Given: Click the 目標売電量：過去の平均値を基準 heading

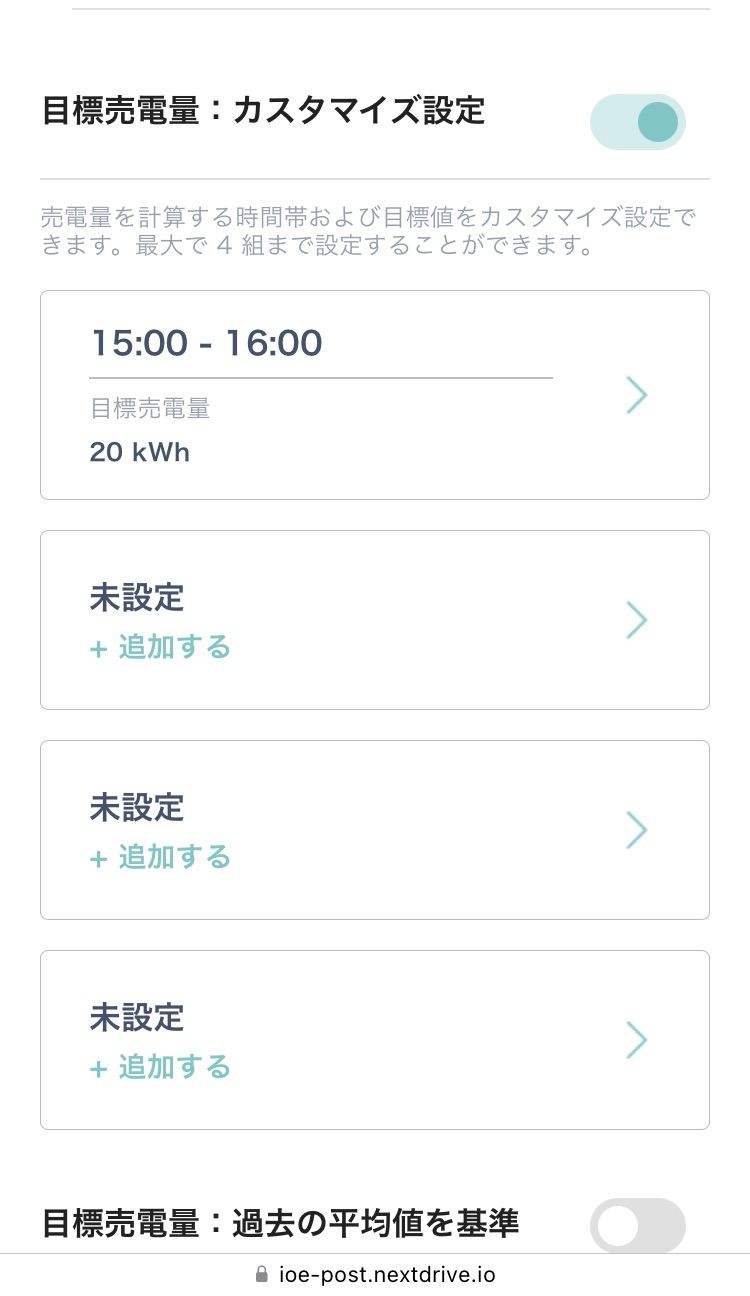Looking at the screenshot, I should click(281, 1223).
